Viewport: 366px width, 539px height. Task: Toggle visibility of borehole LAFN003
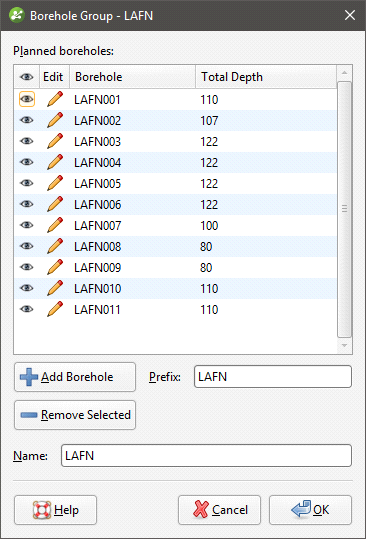[27, 141]
